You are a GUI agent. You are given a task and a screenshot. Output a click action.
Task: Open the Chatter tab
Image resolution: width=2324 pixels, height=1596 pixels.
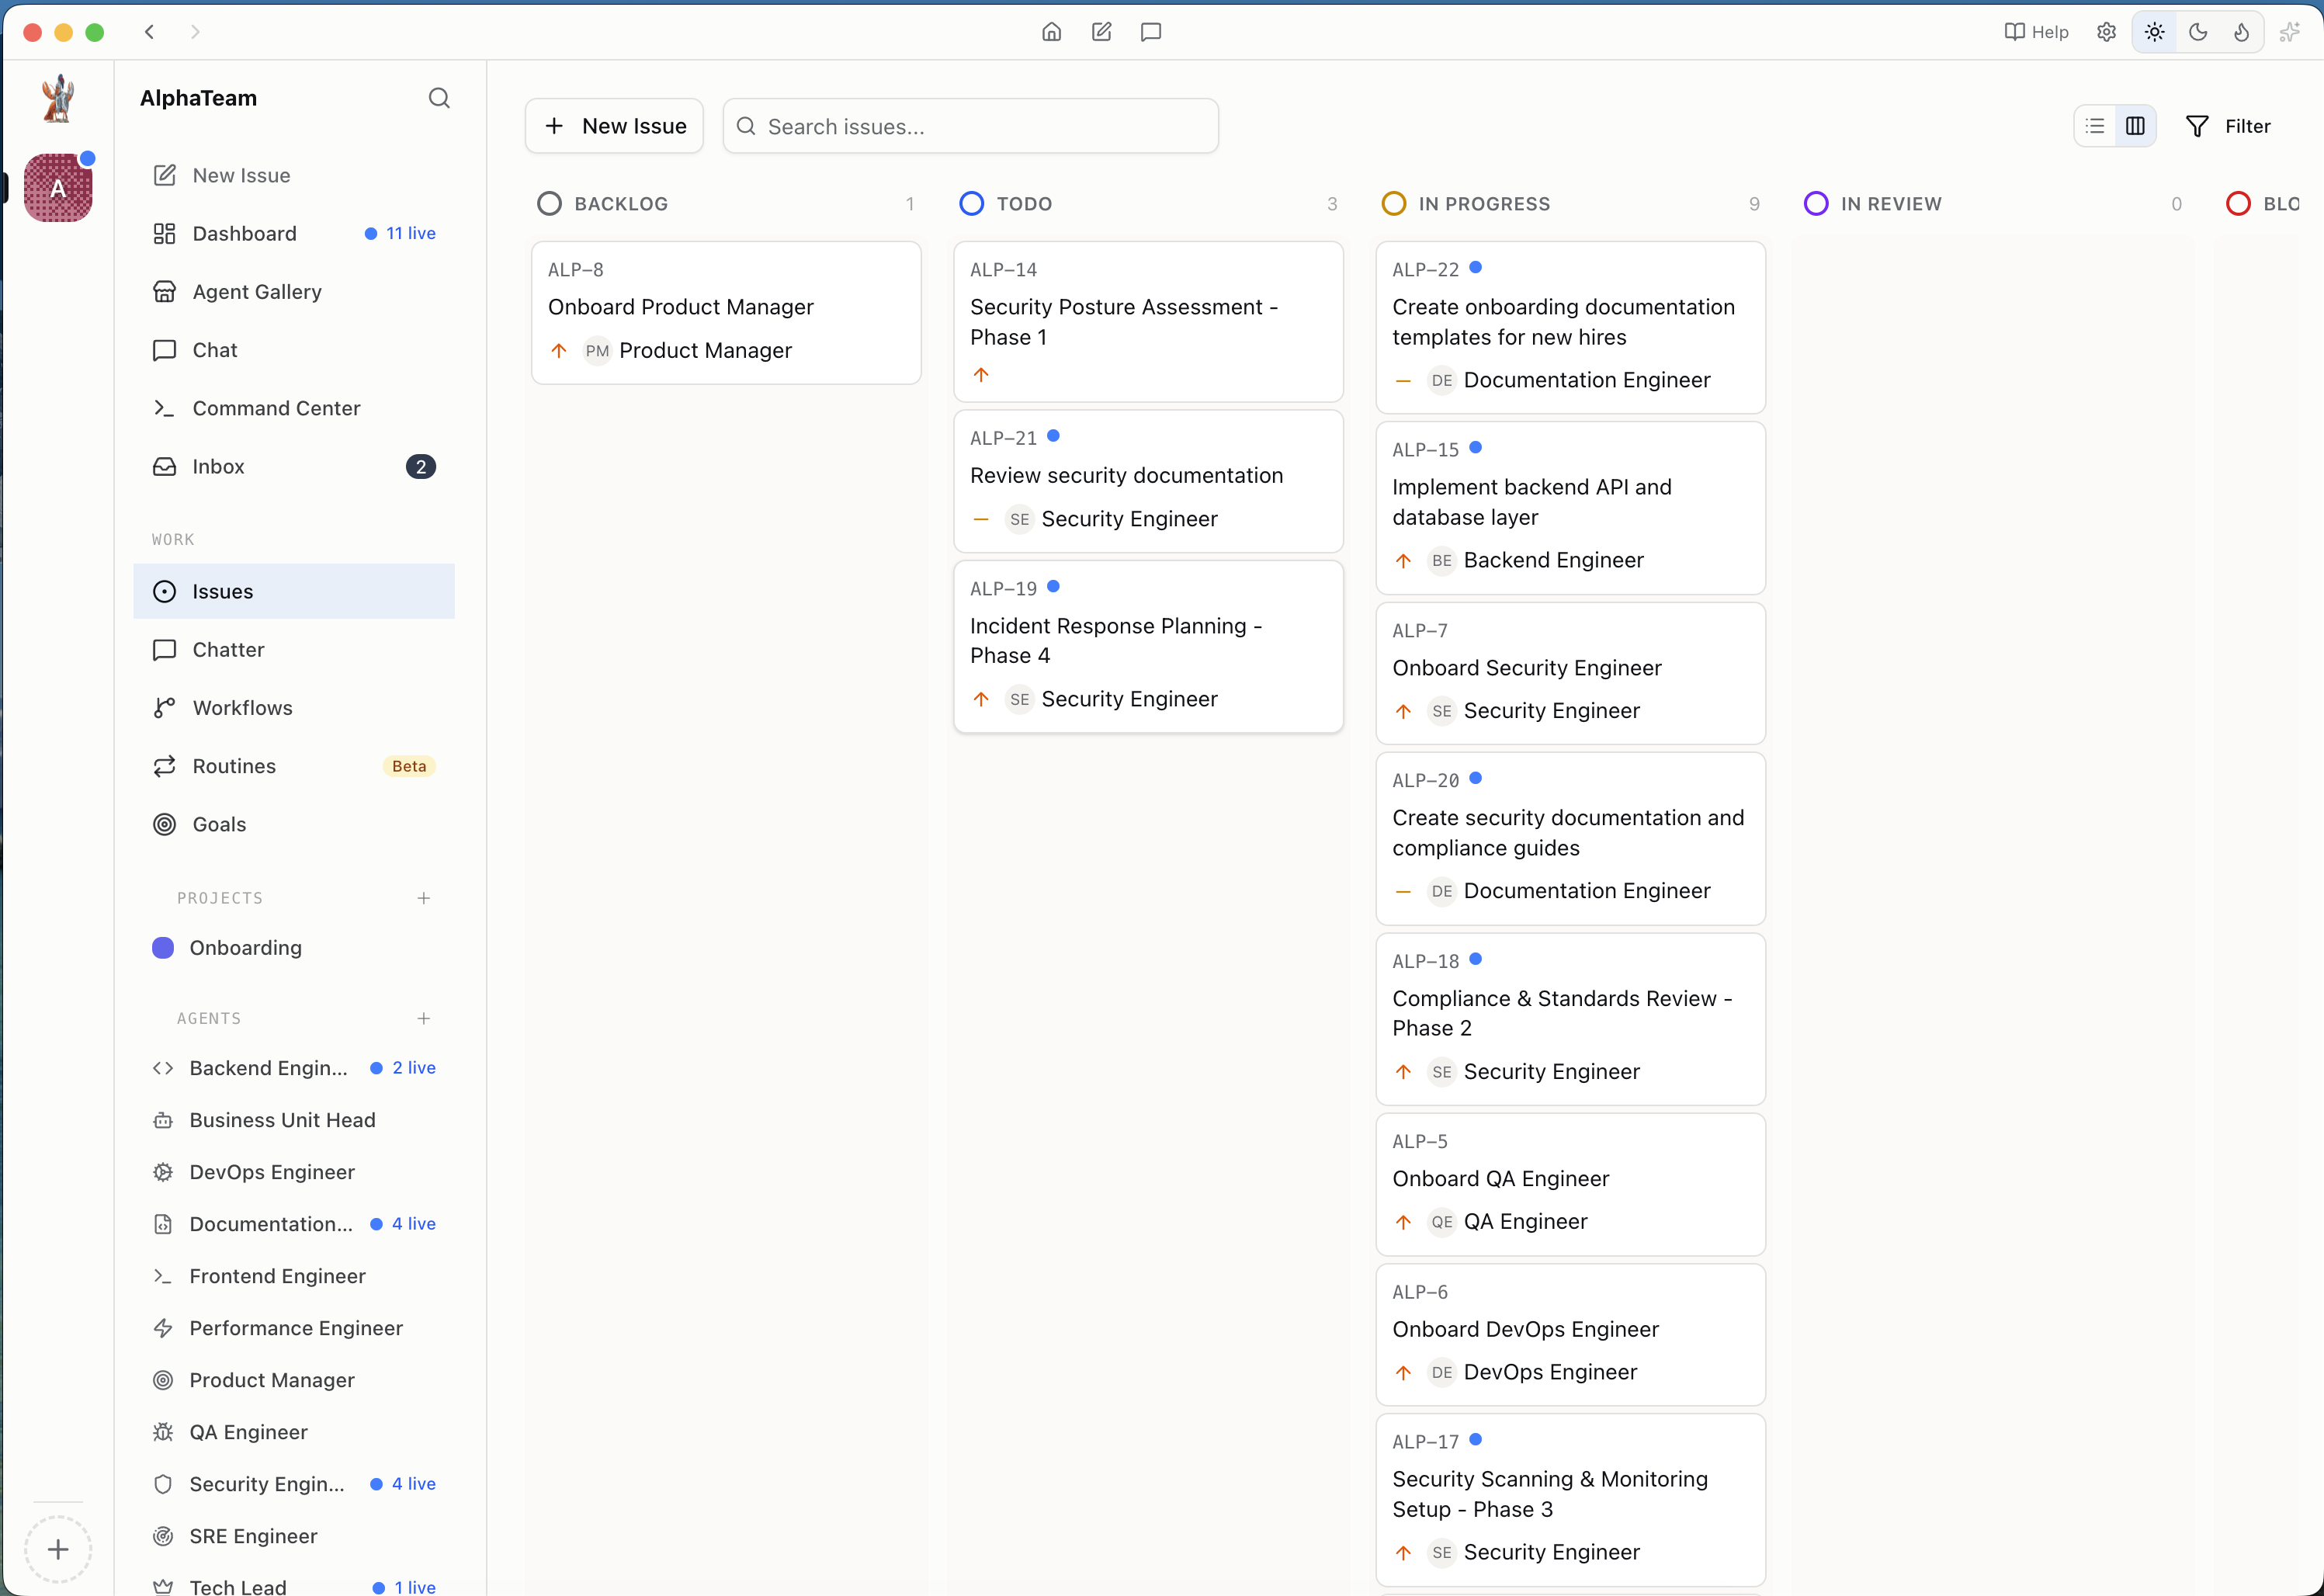pos(228,649)
